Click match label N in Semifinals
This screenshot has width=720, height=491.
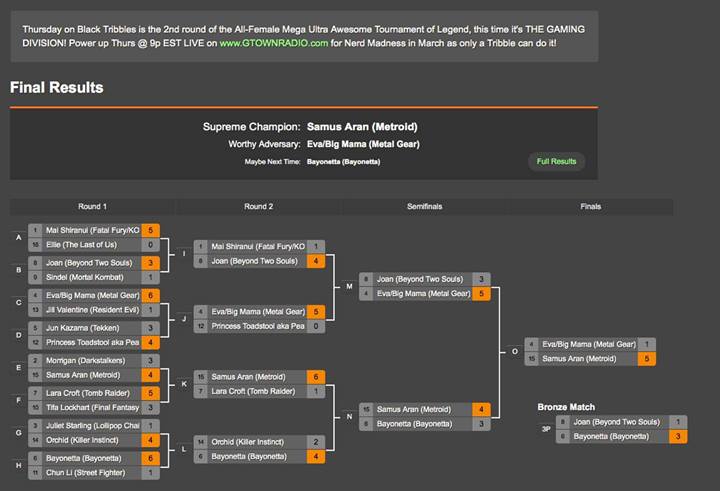(x=349, y=417)
